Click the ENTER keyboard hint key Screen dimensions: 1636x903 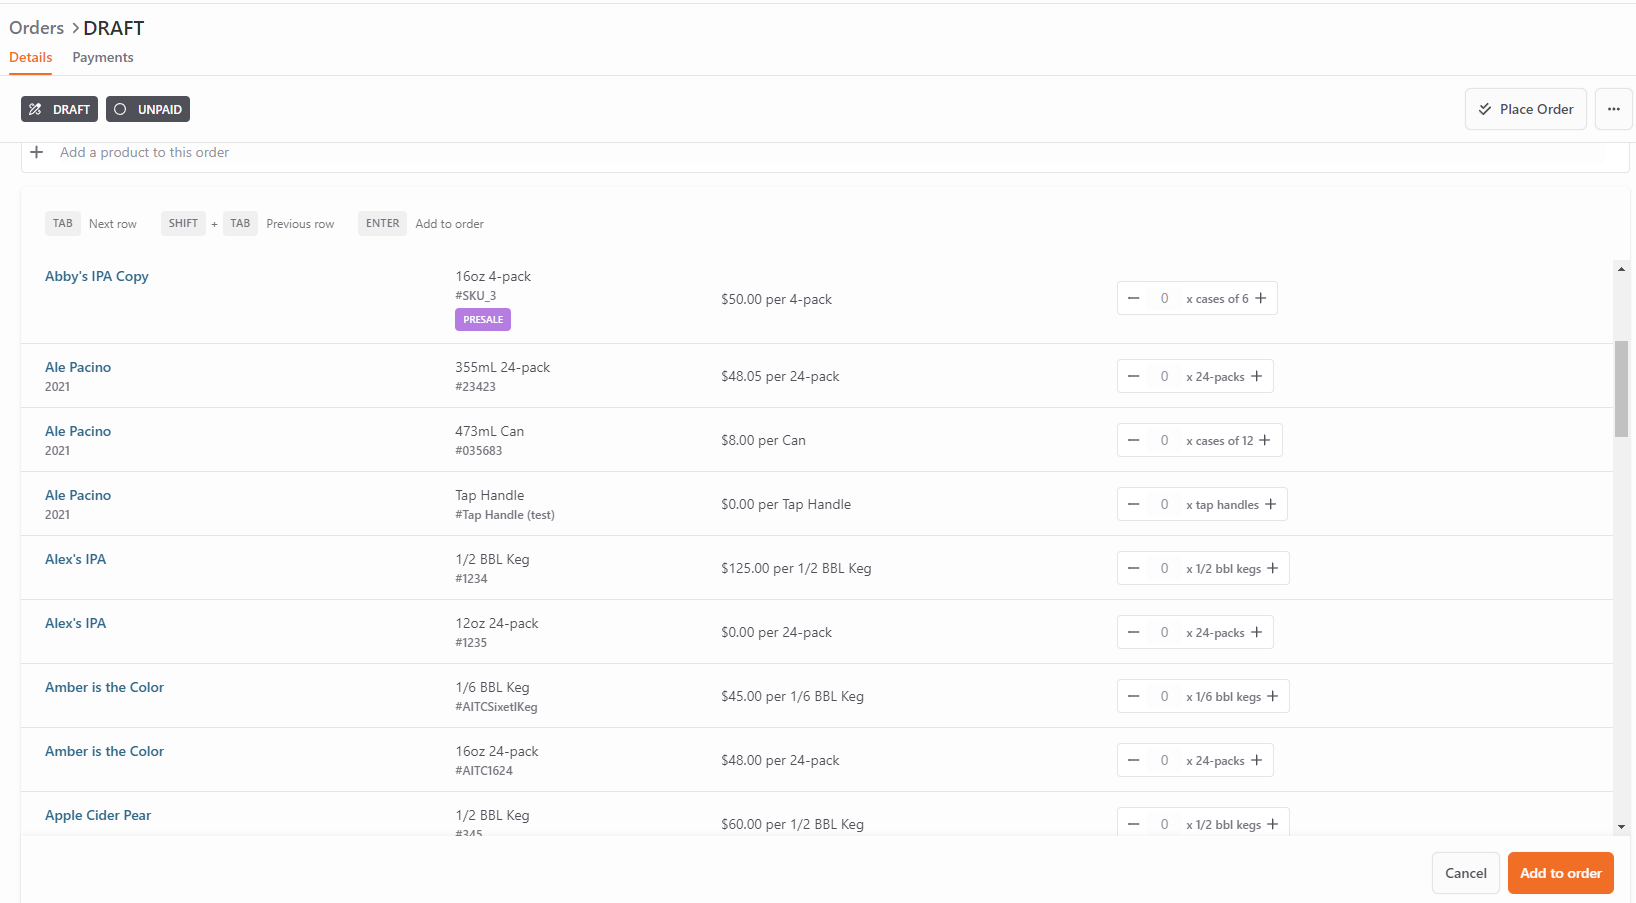click(x=383, y=223)
